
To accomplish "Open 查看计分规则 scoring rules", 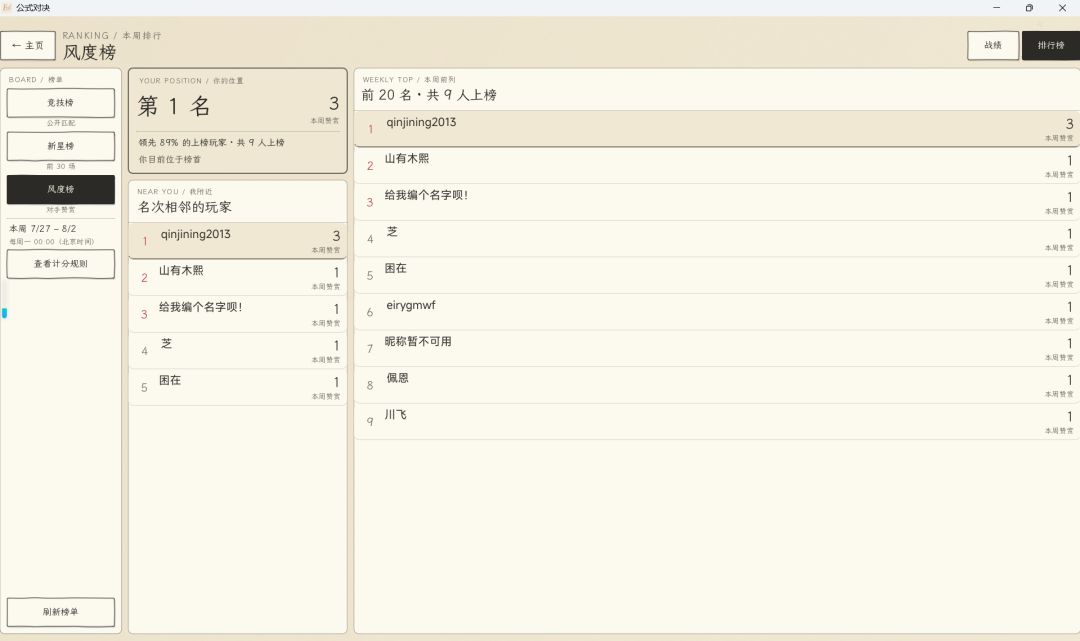I will click(61, 264).
